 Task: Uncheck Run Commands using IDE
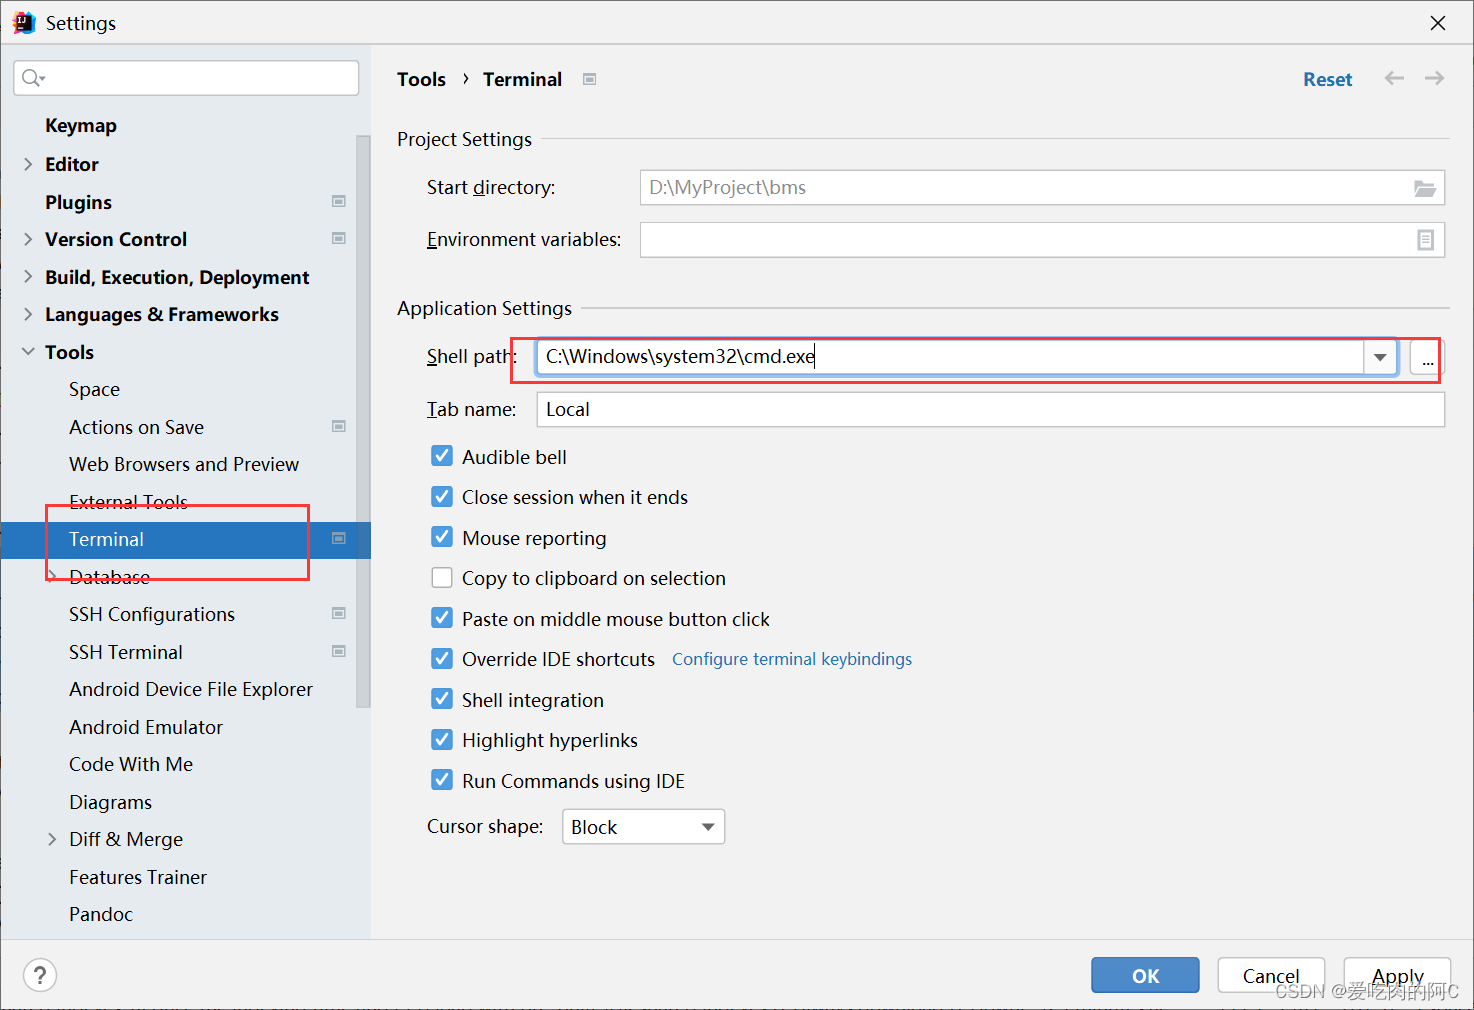(x=442, y=780)
